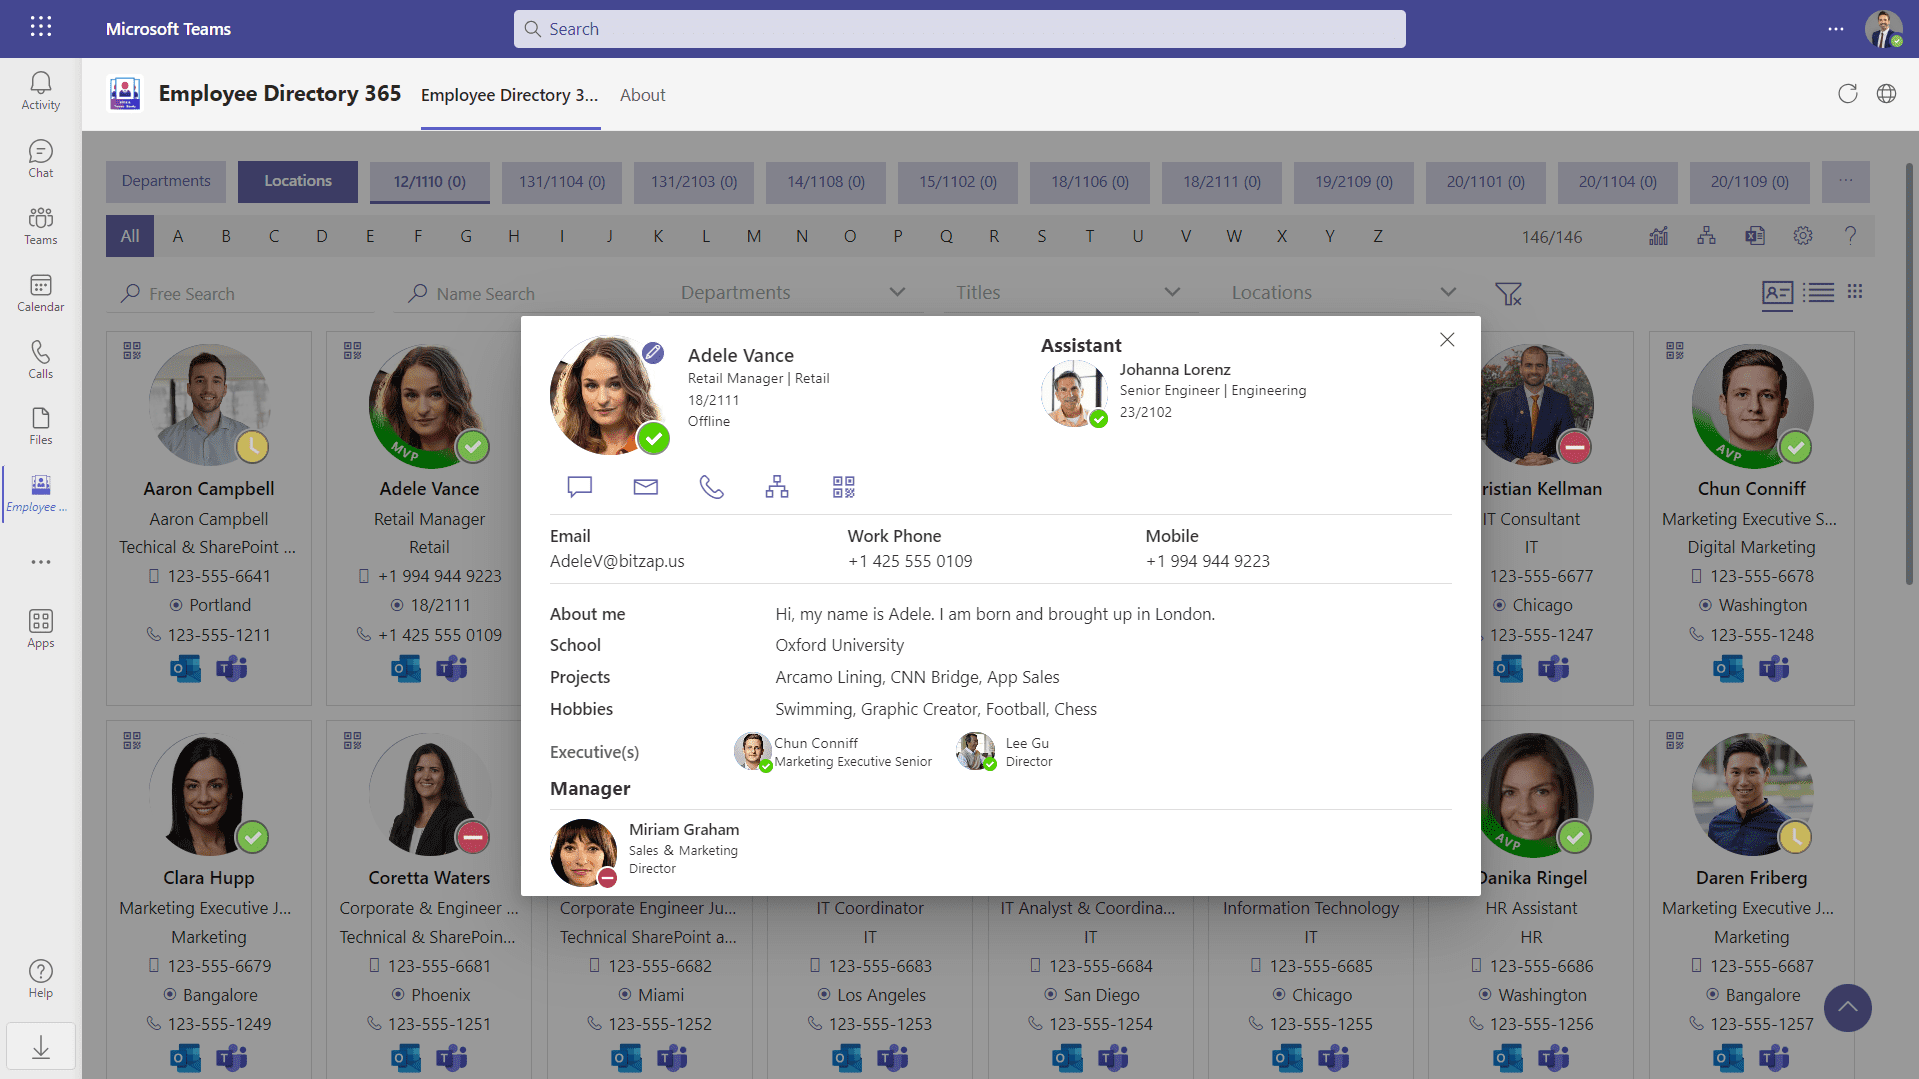The width and height of the screenshot is (1919, 1079).
Task: Filter by location 12/1110 (0)
Action: tap(429, 182)
